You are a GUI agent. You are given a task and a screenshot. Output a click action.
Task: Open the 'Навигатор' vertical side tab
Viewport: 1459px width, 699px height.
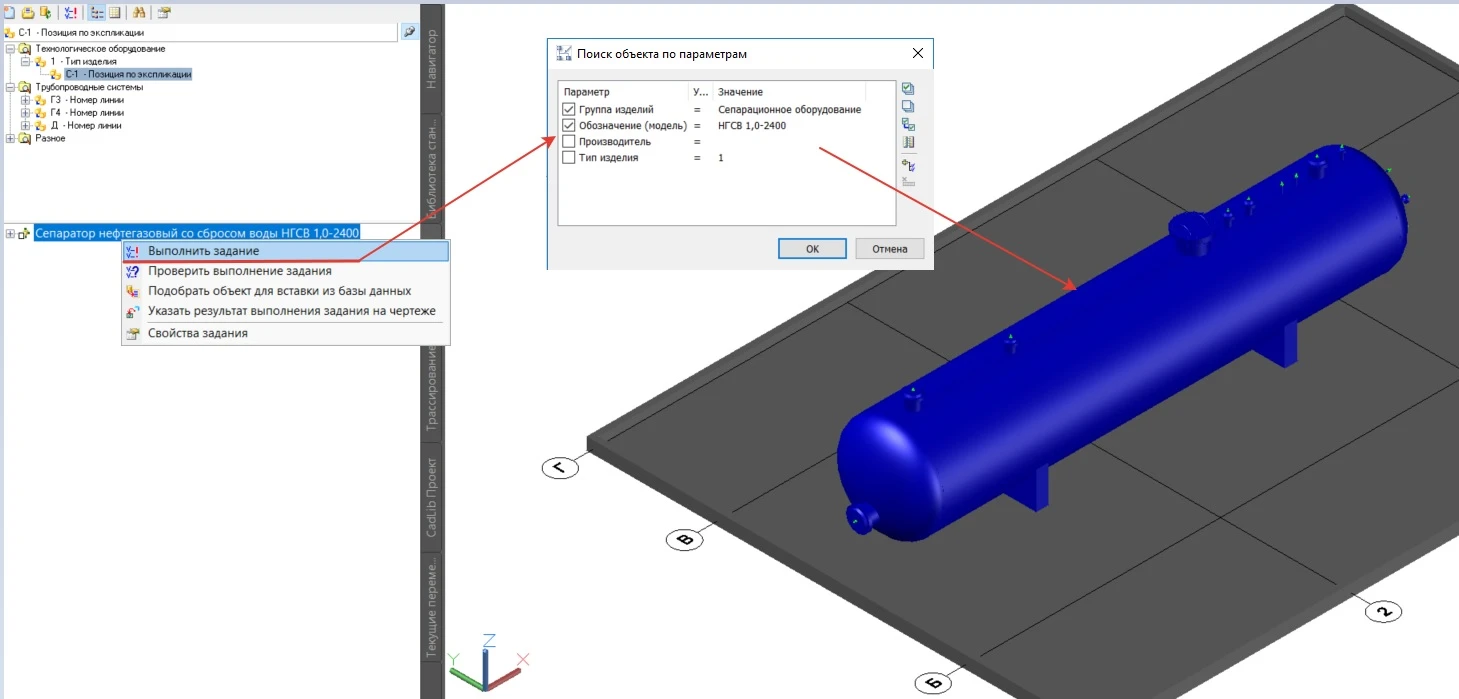coord(432,60)
